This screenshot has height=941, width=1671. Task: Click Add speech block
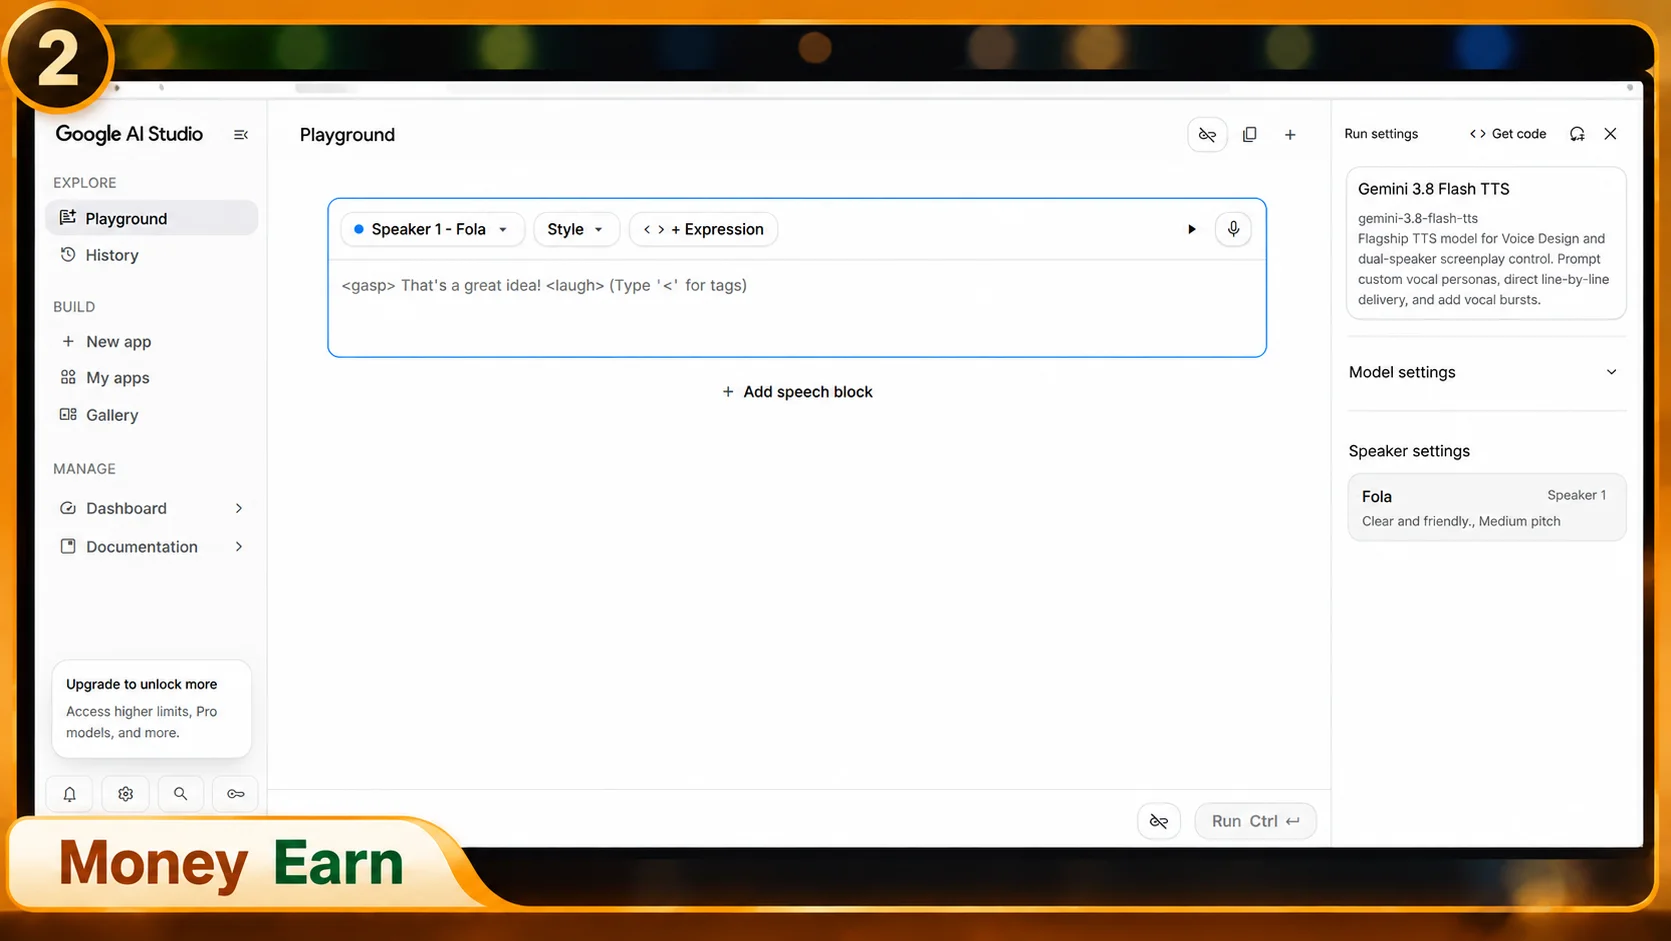click(x=797, y=392)
